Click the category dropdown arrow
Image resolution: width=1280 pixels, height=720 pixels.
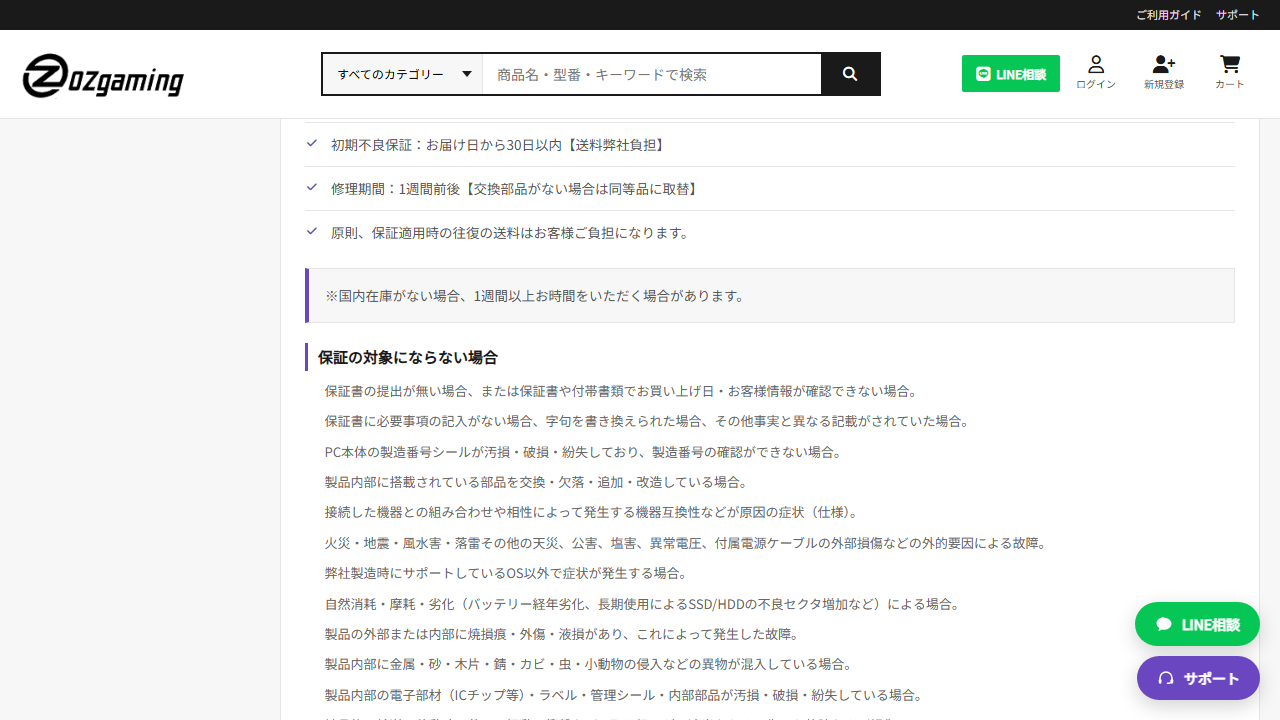pos(467,74)
